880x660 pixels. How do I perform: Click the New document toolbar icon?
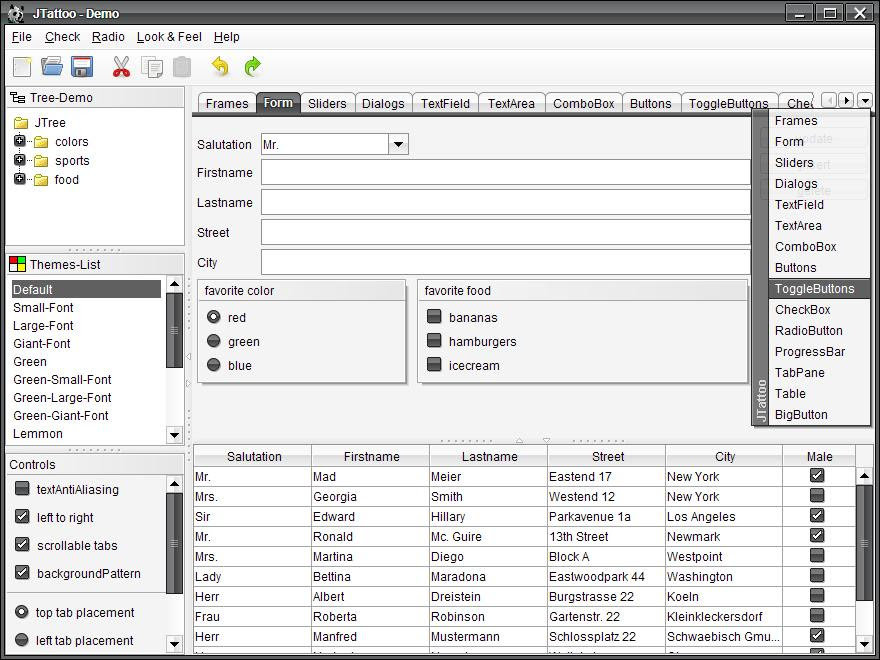click(x=22, y=67)
